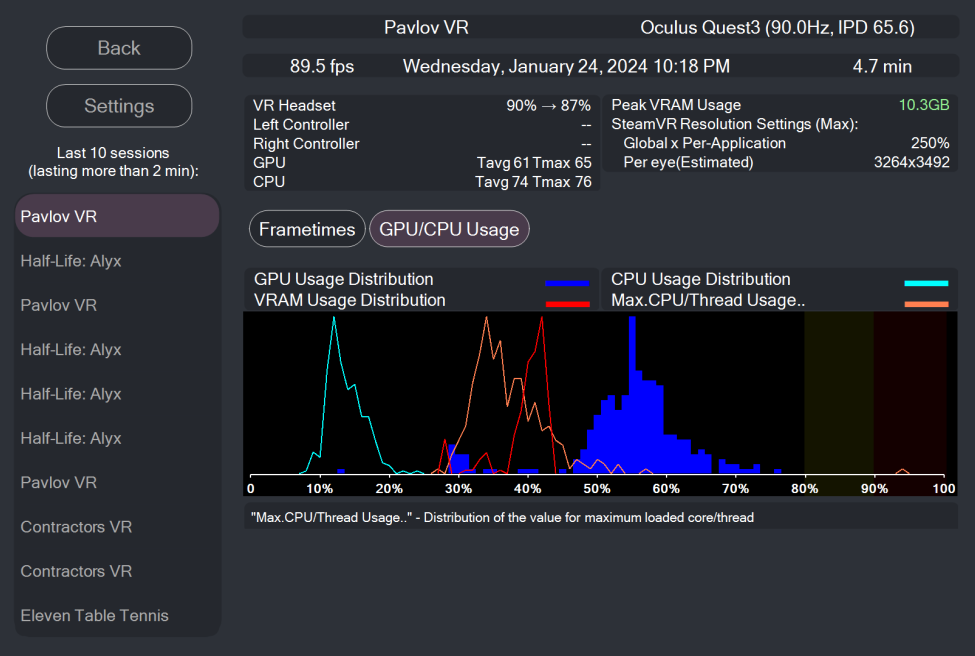Screen dimensions: 975x656
Task: Open the Settings page
Action: [x=119, y=106]
